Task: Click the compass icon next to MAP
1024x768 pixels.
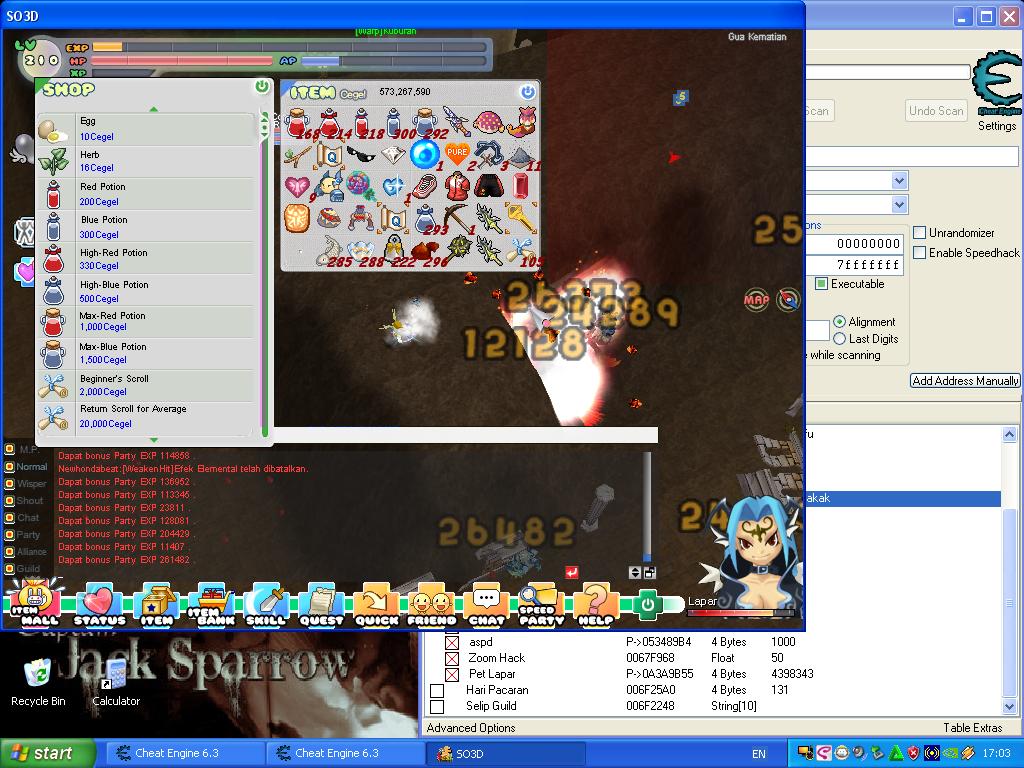Action: point(789,300)
